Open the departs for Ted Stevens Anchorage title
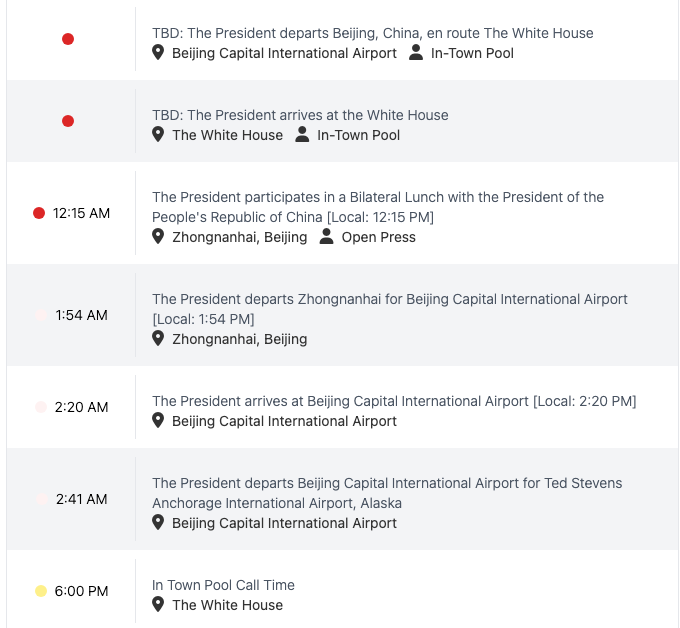The width and height of the screenshot is (680, 628). [387, 493]
